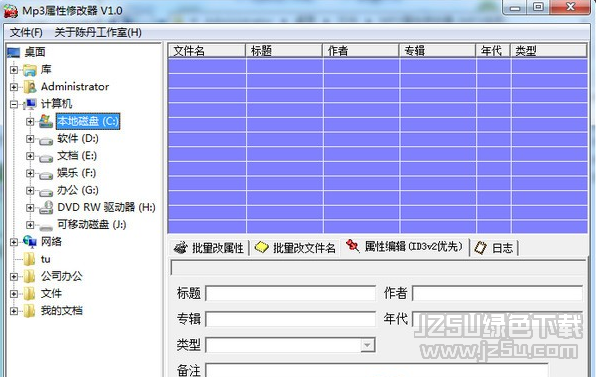Open the 文件(F) menu
Viewport: 596px width, 377px height.
tap(26, 33)
